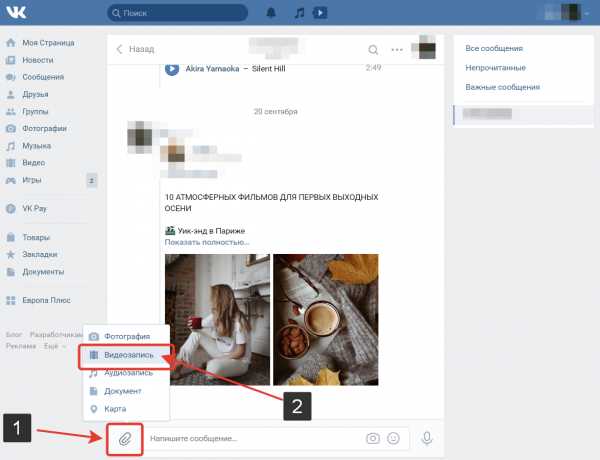The image size is (600, 460).
Task: Click the sender avatar in the message
Action: point(140,137)
